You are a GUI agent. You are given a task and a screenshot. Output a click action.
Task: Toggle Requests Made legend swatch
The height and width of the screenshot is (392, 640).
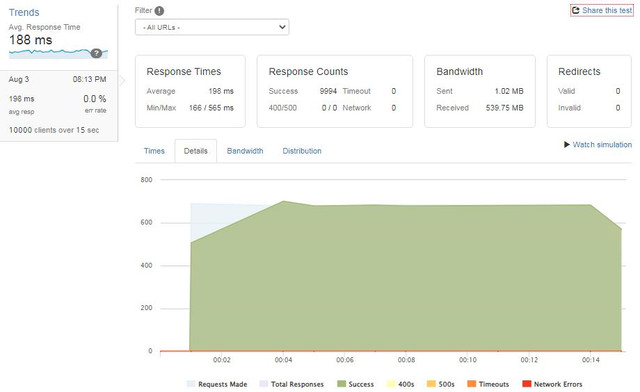coord(191,384)
